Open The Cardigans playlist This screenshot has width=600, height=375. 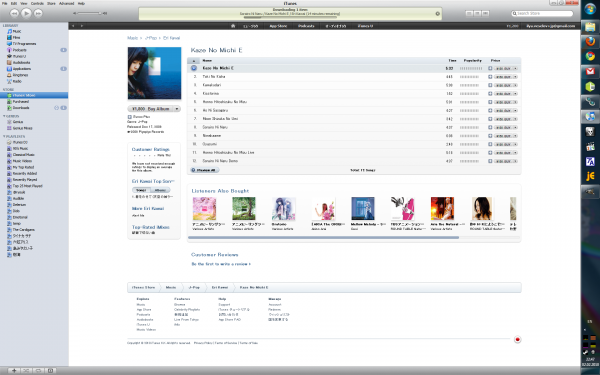click(x=21, y=230)
